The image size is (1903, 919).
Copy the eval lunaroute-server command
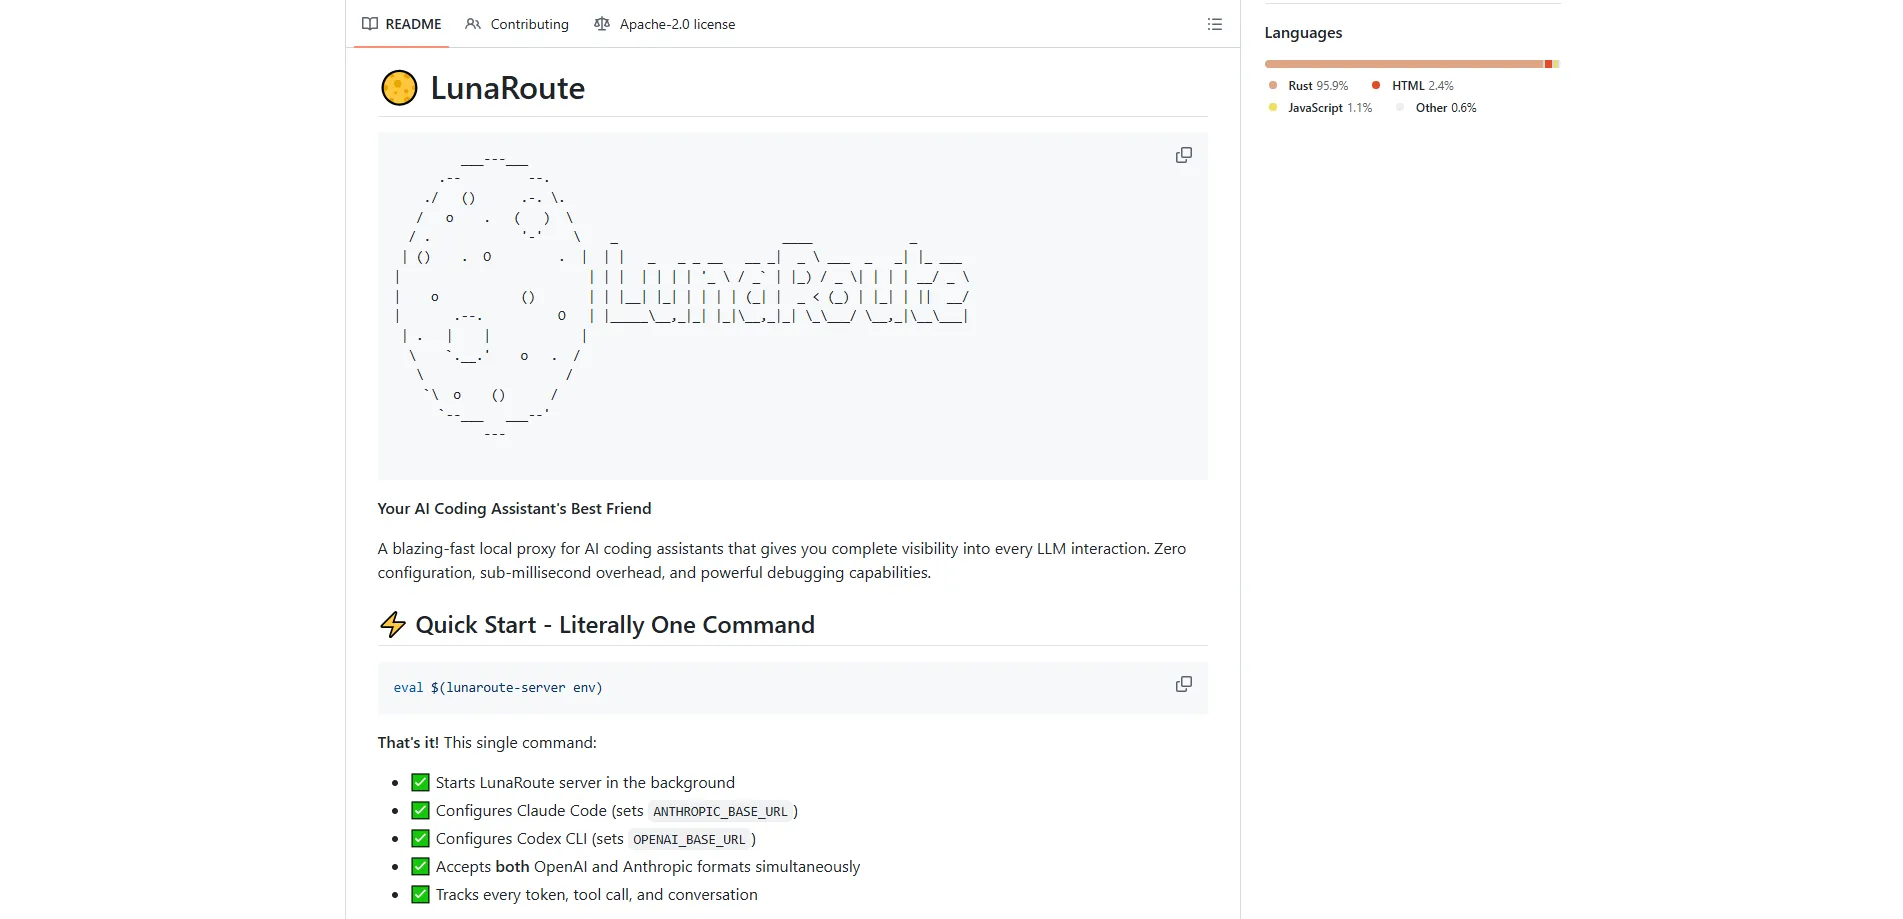click(x=1184, y=684)
